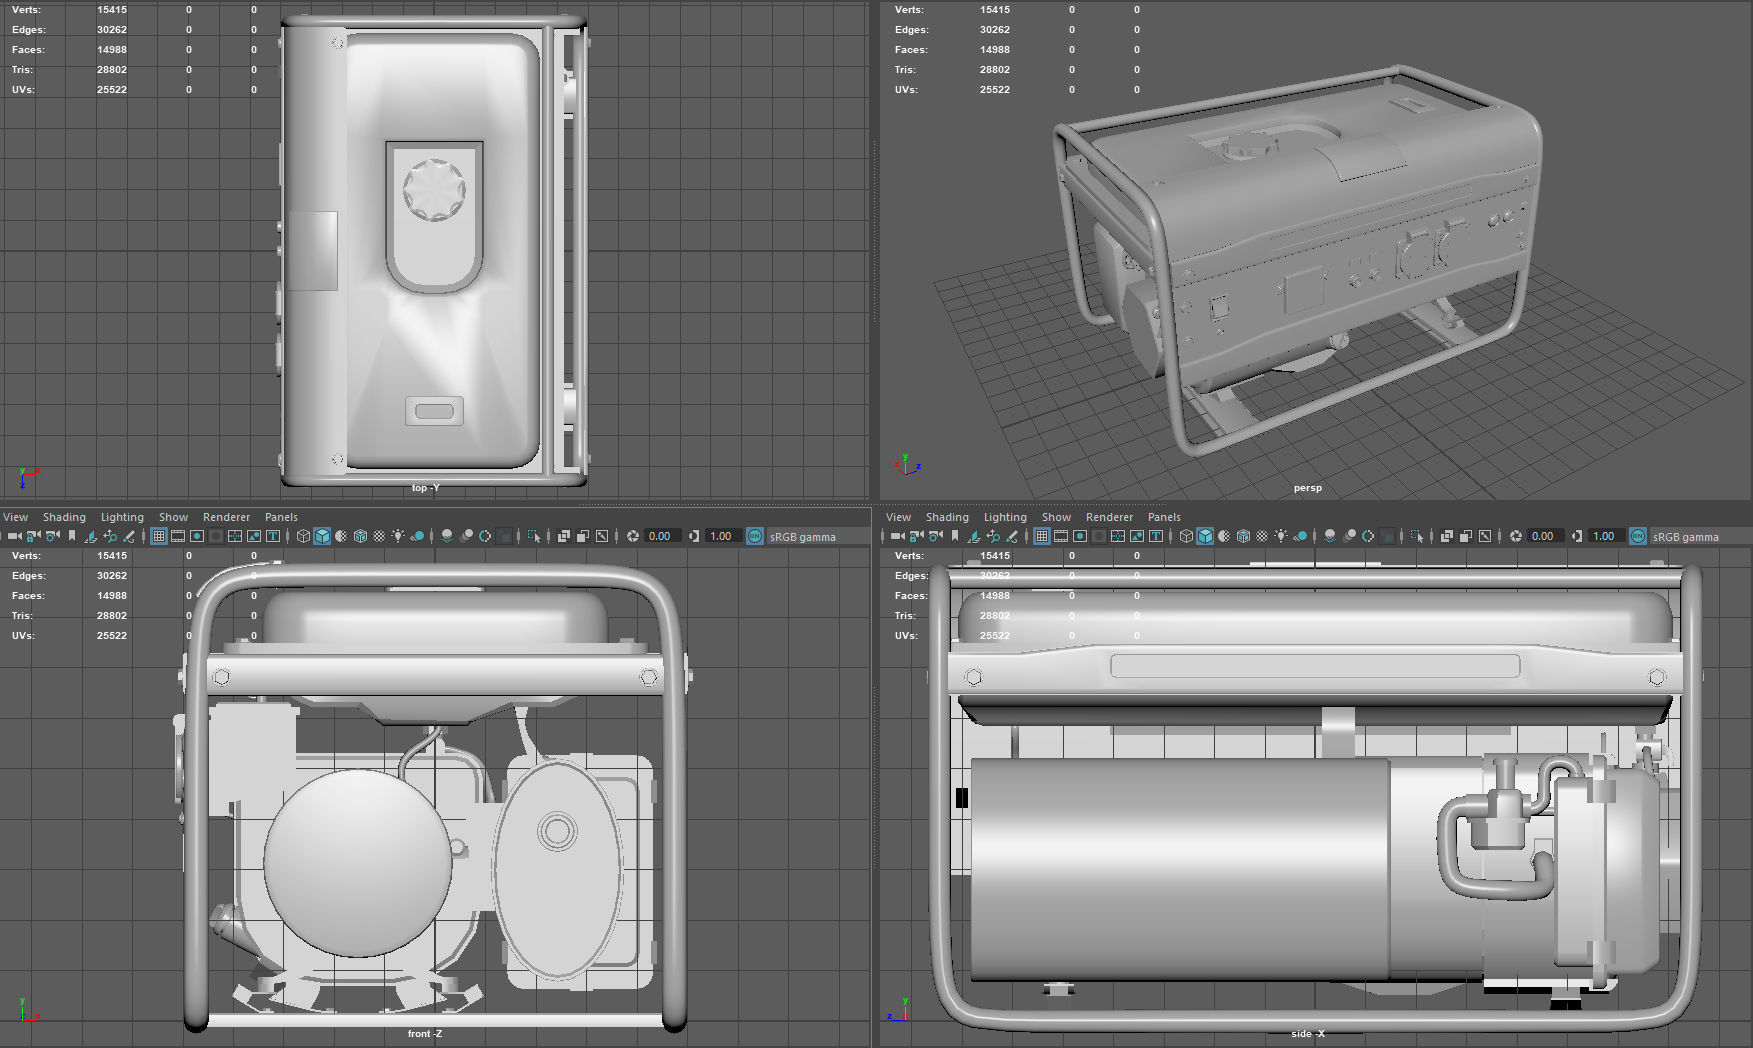Click Bookmarks icon in front -Z panel toolbar

click(72, 536)
